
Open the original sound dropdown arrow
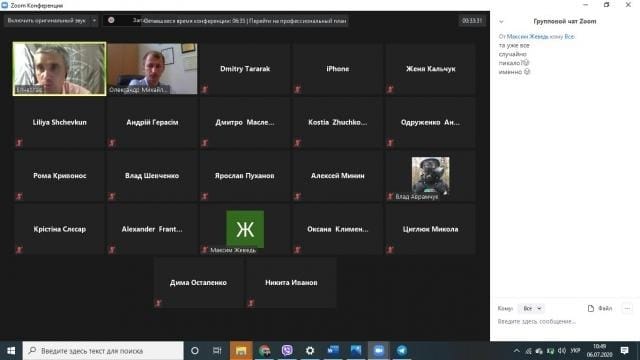[x=94, y=20]
